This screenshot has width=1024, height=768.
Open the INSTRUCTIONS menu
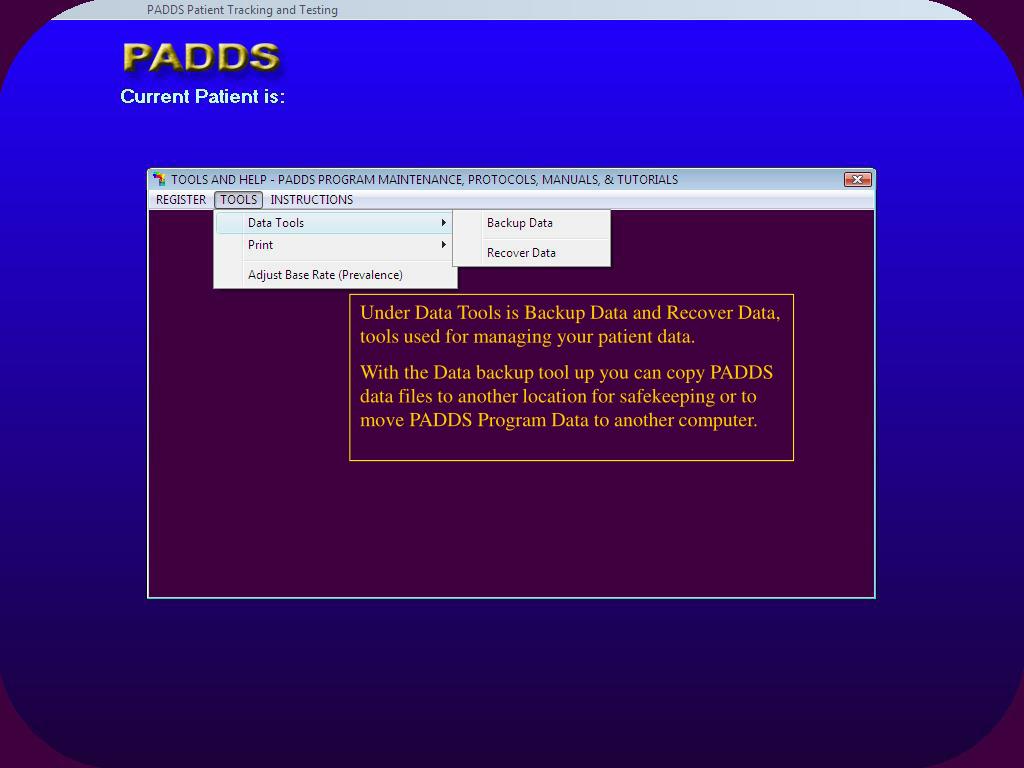(312, 200)
